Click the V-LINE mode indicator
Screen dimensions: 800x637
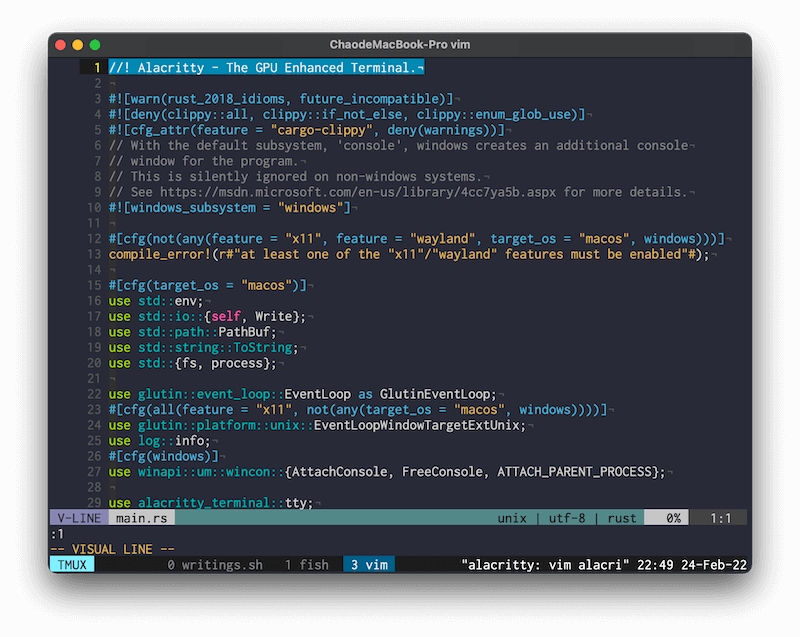(78, 518)
